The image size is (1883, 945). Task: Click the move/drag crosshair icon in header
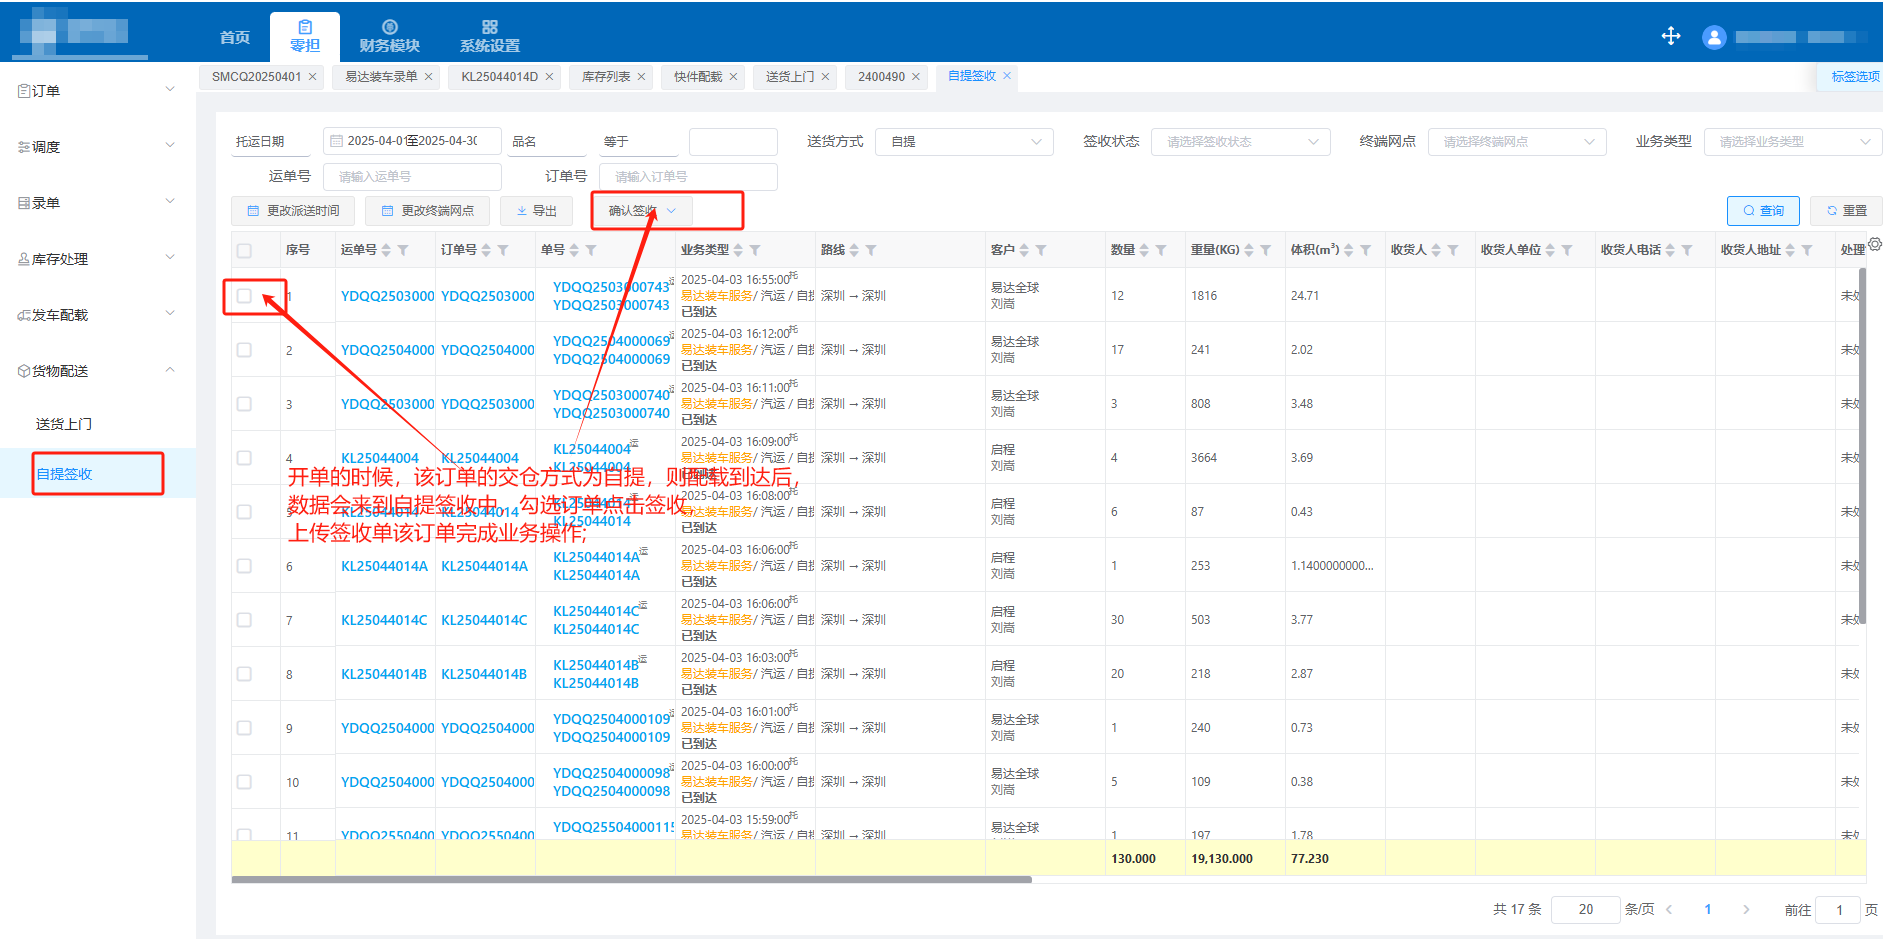(x=1670, y=37)
